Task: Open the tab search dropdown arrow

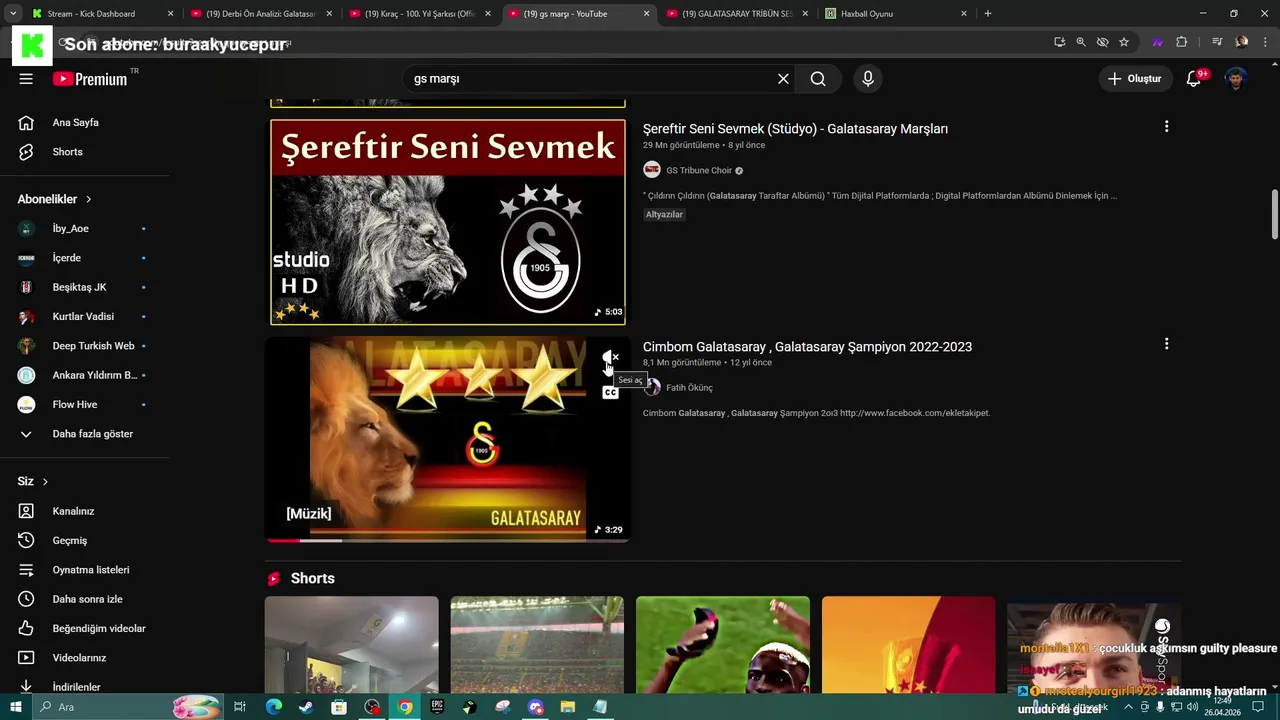Action: 13,14
